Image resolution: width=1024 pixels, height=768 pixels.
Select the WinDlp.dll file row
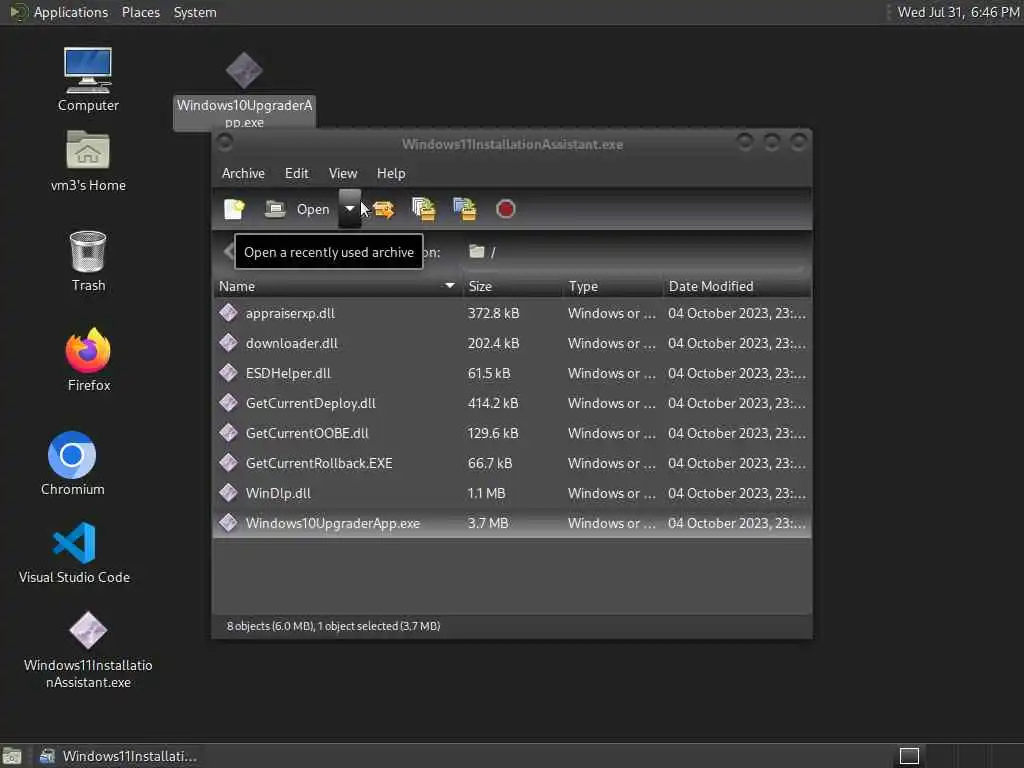(512, 494)
